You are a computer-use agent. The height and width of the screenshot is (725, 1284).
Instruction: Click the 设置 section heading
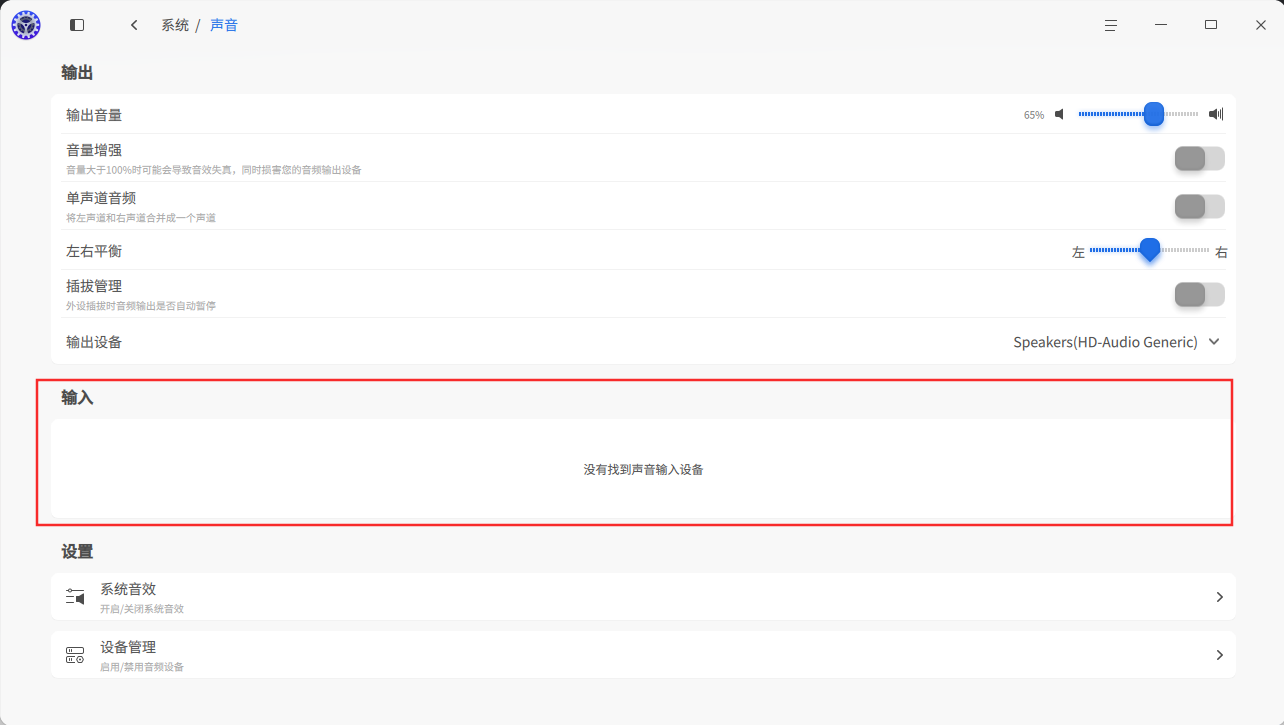click(x=77, y=551)
